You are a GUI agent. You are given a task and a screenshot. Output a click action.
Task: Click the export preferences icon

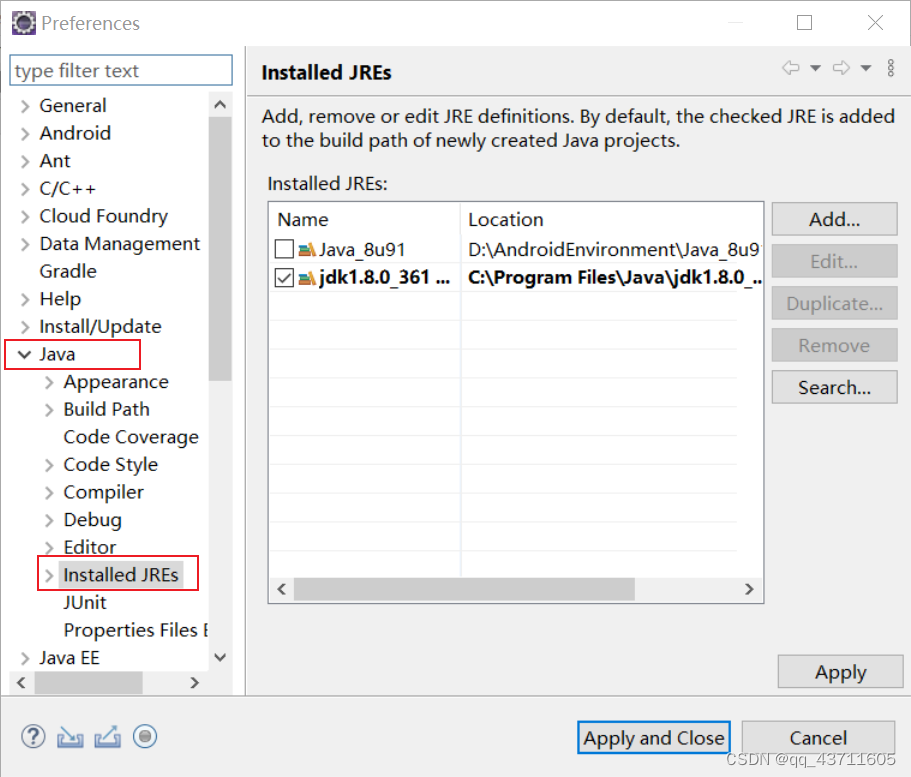(106, 737)
